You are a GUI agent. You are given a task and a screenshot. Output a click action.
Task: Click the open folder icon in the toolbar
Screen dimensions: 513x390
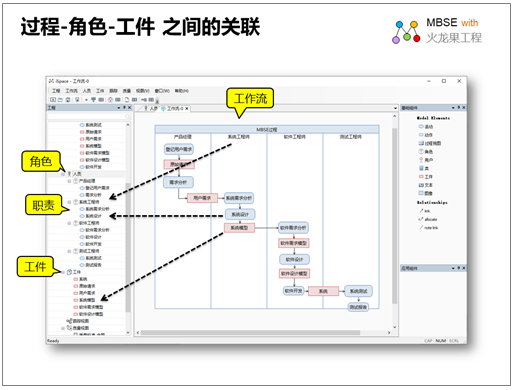point(60,100)
